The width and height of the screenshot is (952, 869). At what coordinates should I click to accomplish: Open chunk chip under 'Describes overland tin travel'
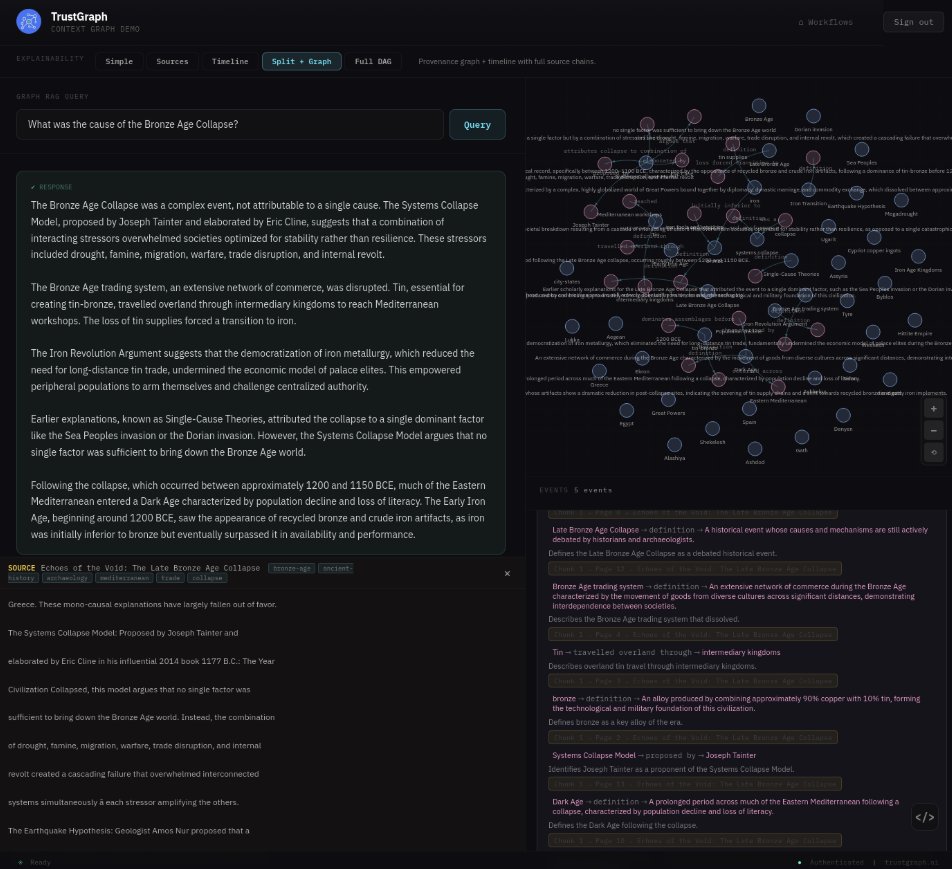pyautogui.click(x=693, y=681)
